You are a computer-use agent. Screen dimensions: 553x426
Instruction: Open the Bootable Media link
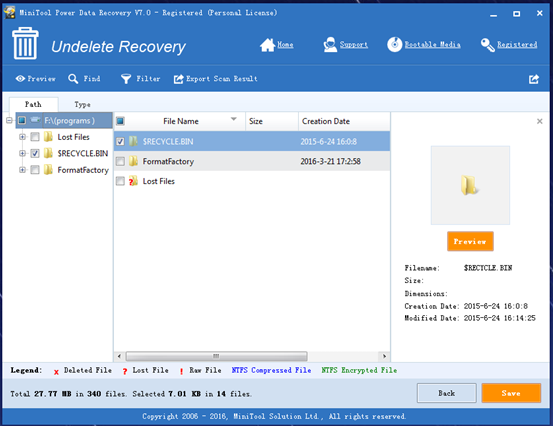point(432,45)
